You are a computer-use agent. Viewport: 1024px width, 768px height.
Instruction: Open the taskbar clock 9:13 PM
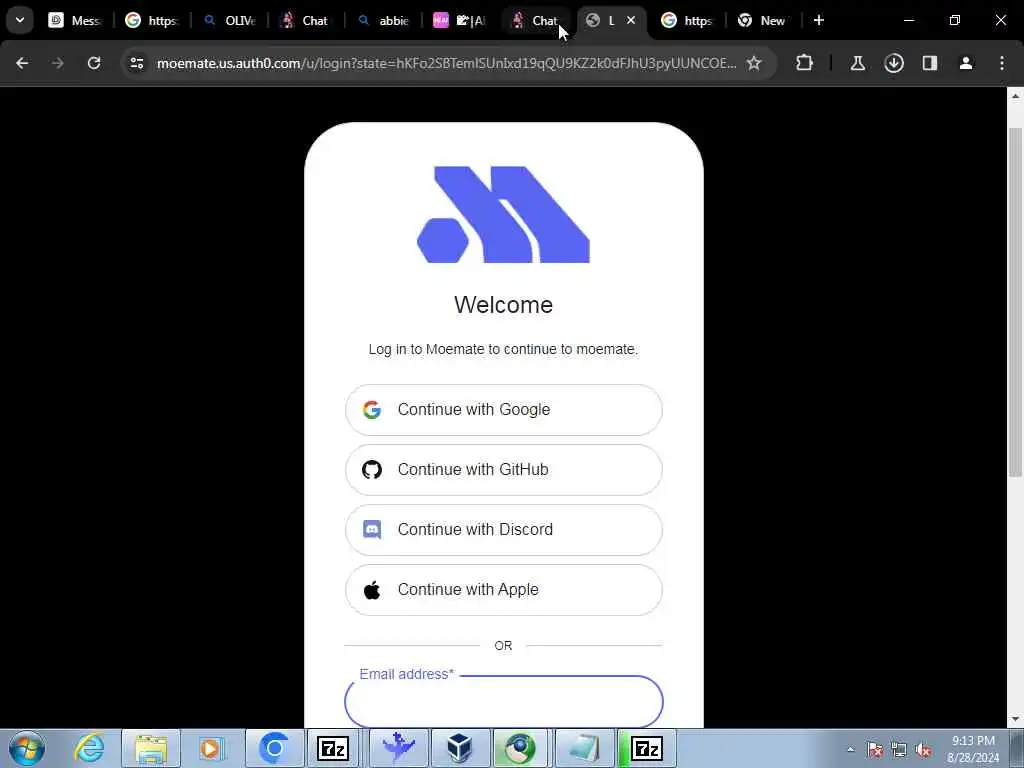973,749
